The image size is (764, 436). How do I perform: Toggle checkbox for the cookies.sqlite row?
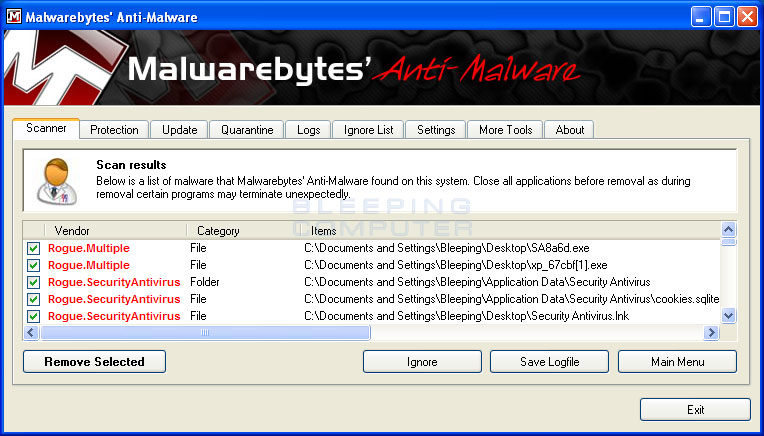pos(33,300)
